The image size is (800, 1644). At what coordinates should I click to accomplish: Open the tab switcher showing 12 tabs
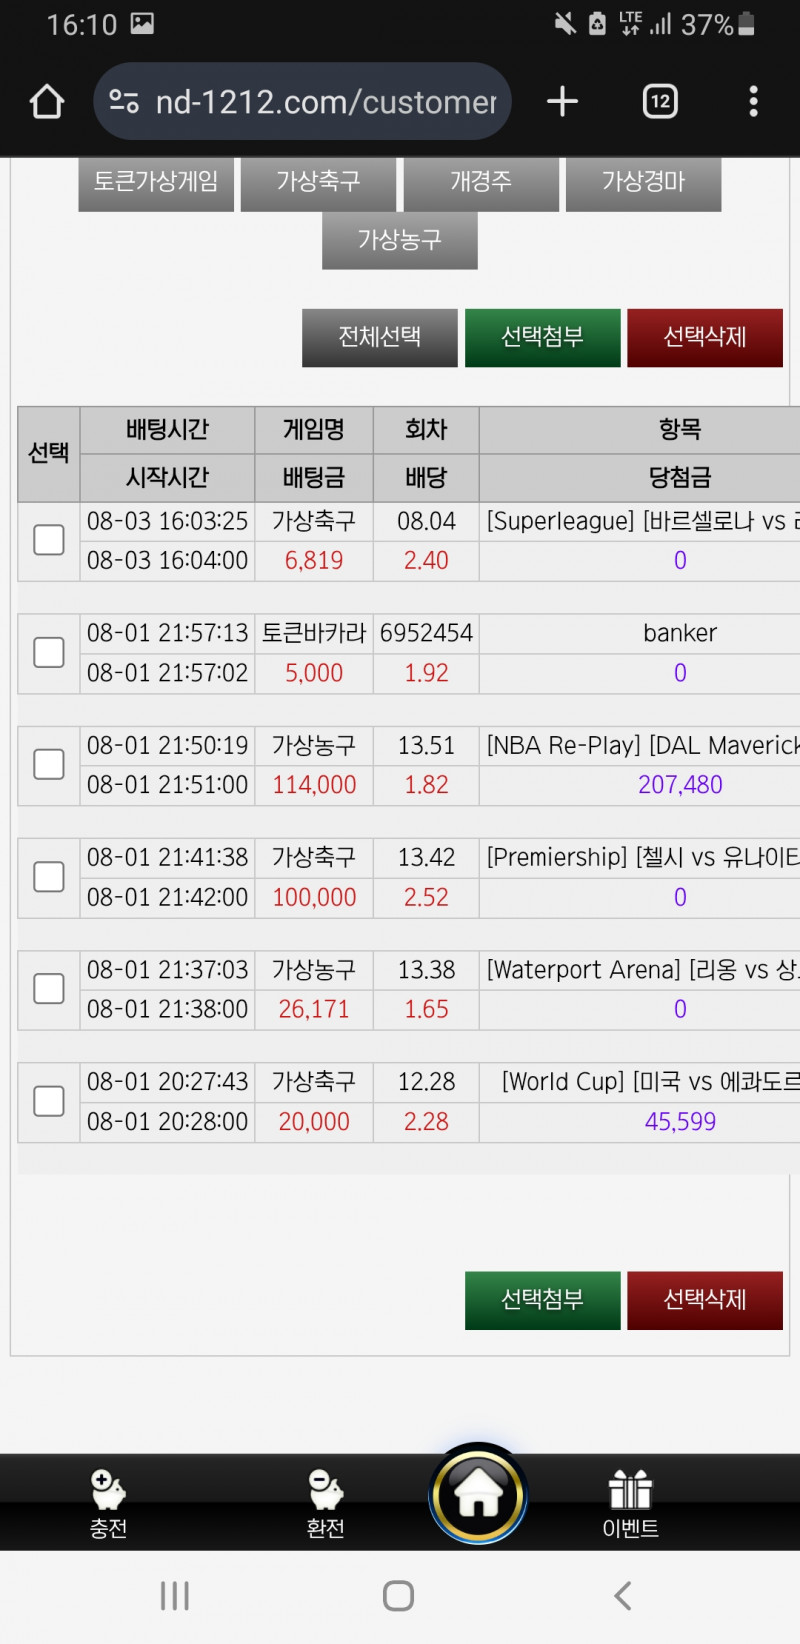click(x=660, y=101)
